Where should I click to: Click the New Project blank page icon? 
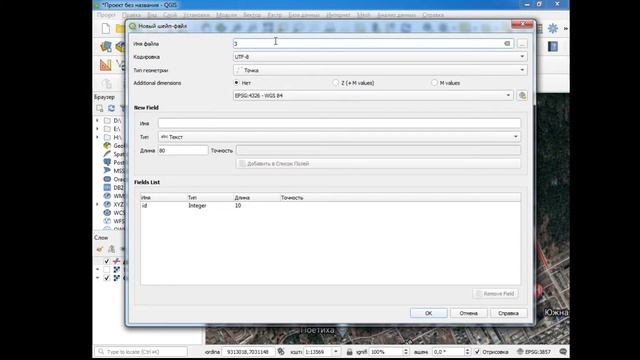(106, 29)
